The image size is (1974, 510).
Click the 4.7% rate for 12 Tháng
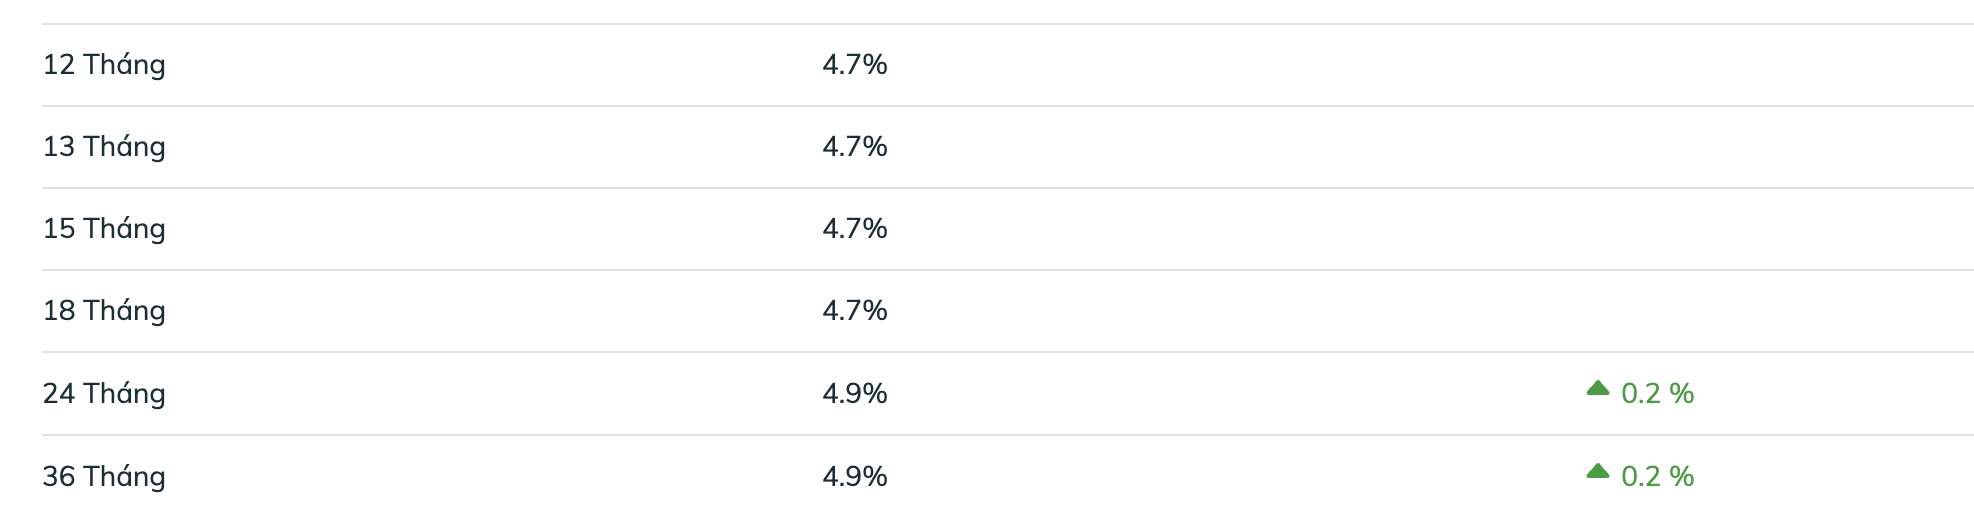855,65
